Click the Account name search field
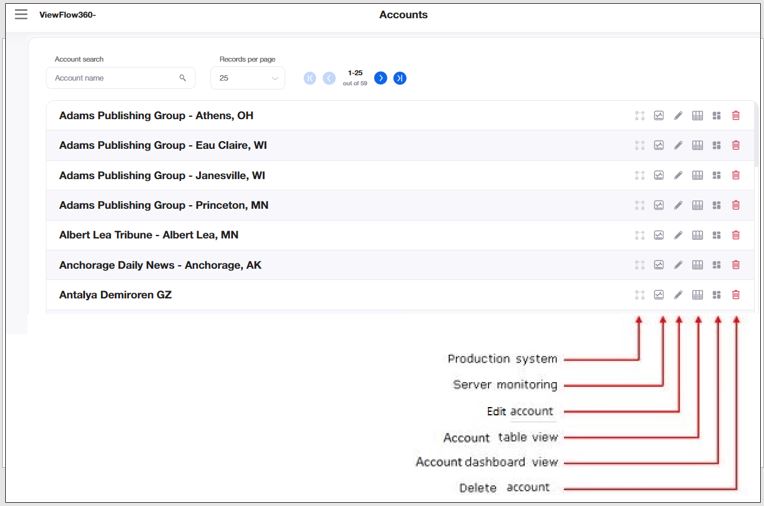 point(112,78)
